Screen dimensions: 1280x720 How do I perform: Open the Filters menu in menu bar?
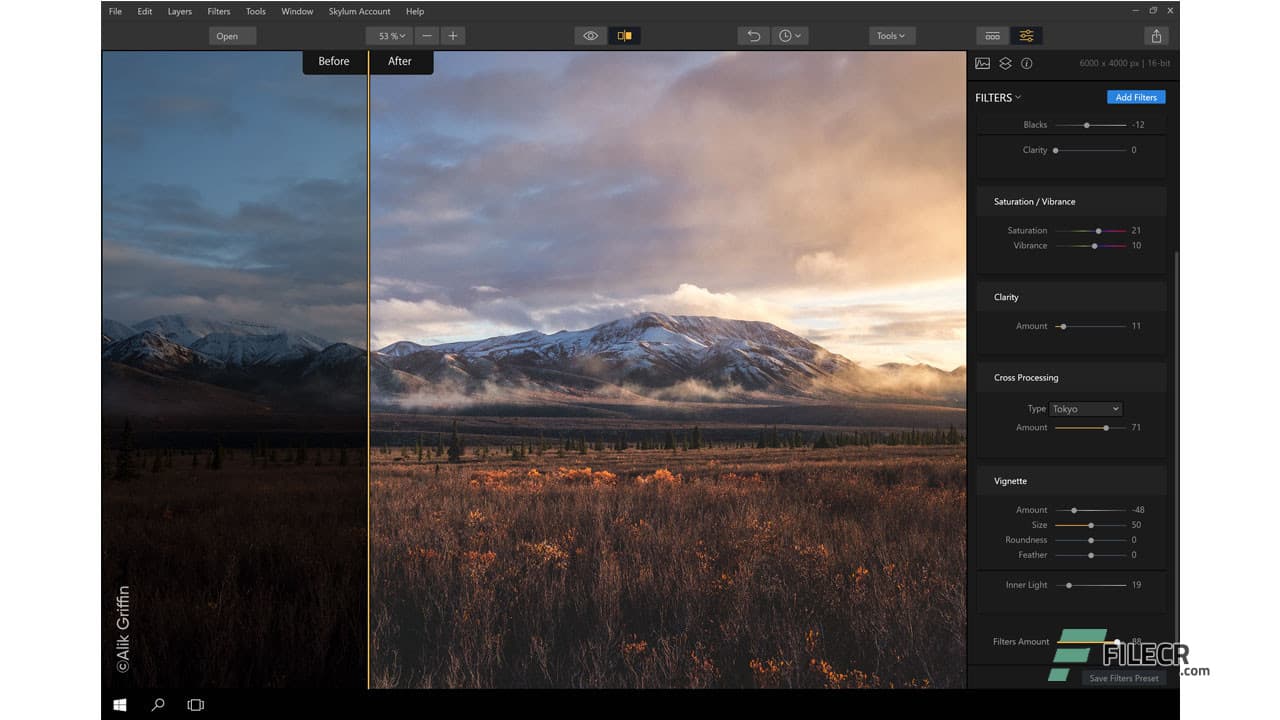[x=218, y=11]
